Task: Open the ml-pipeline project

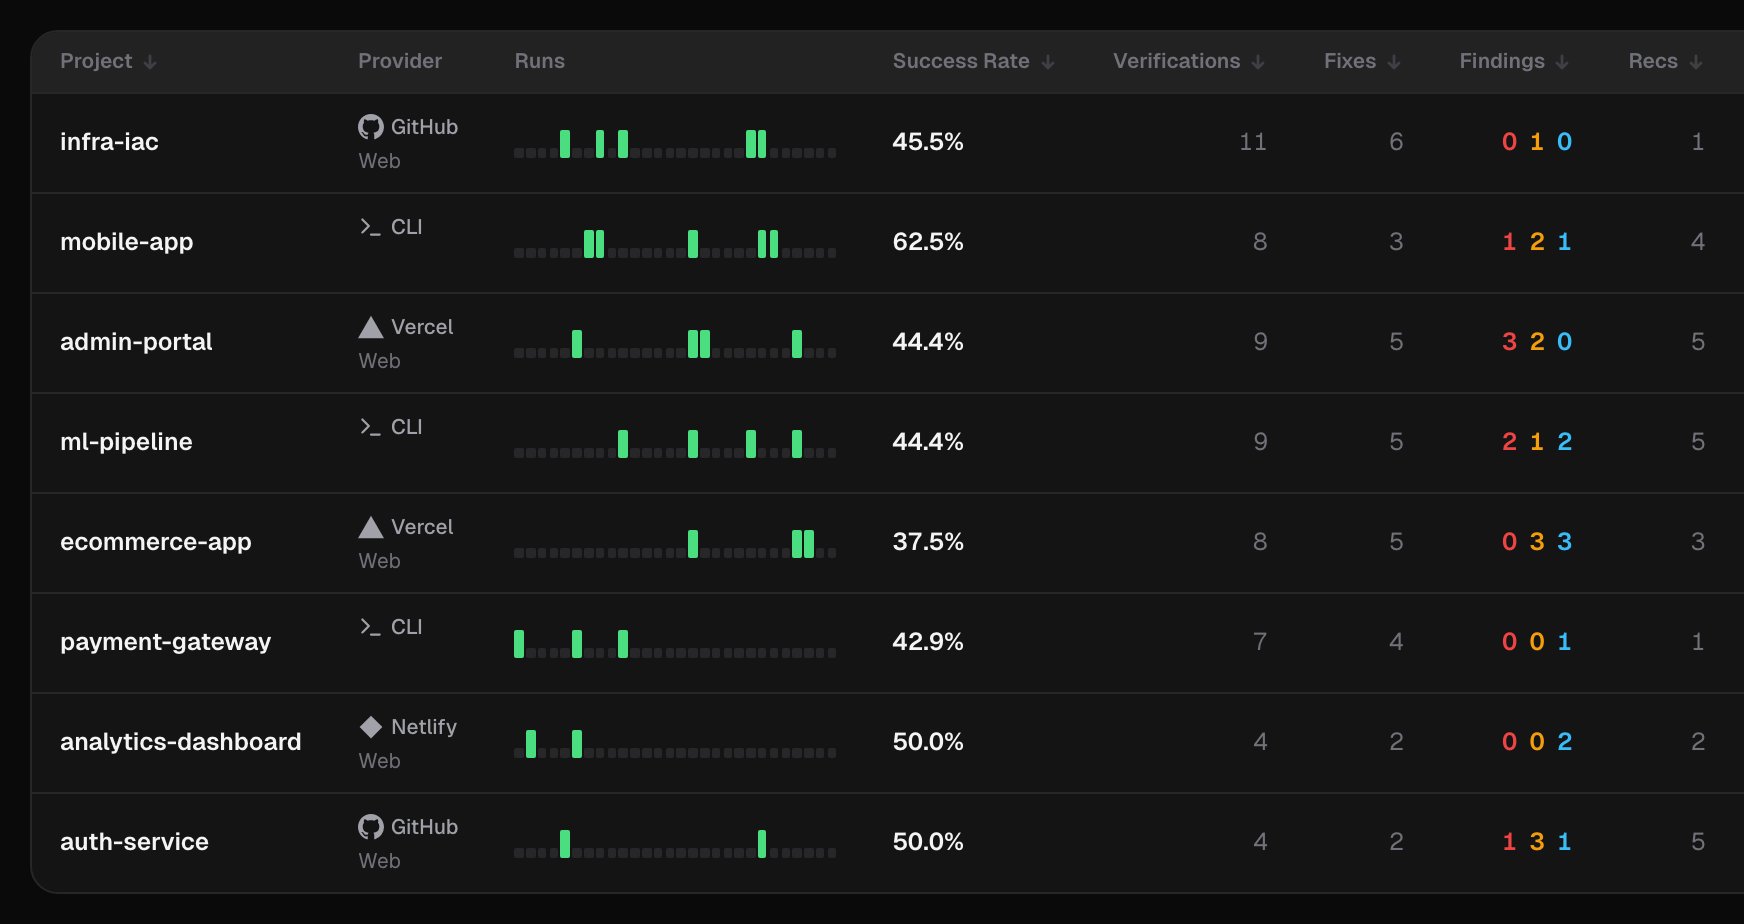Action: [x=126, y=442]
